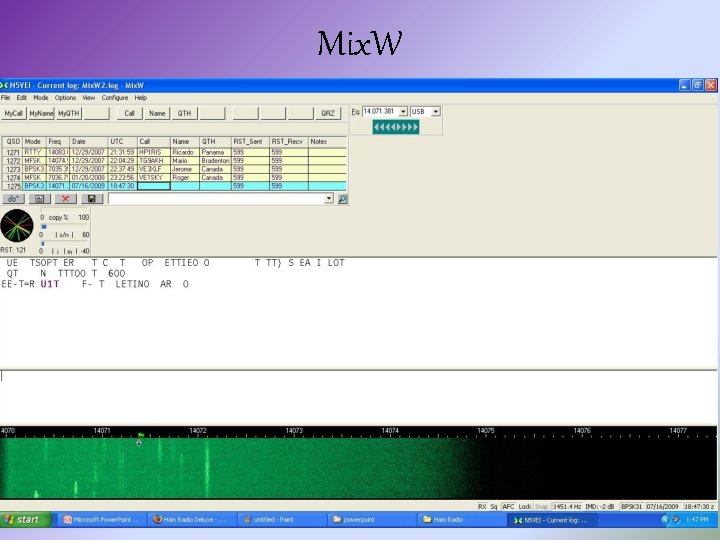720x540 pixels.
Task: Click the BPSK31 mode in status bar
Action: click(631, 506)
